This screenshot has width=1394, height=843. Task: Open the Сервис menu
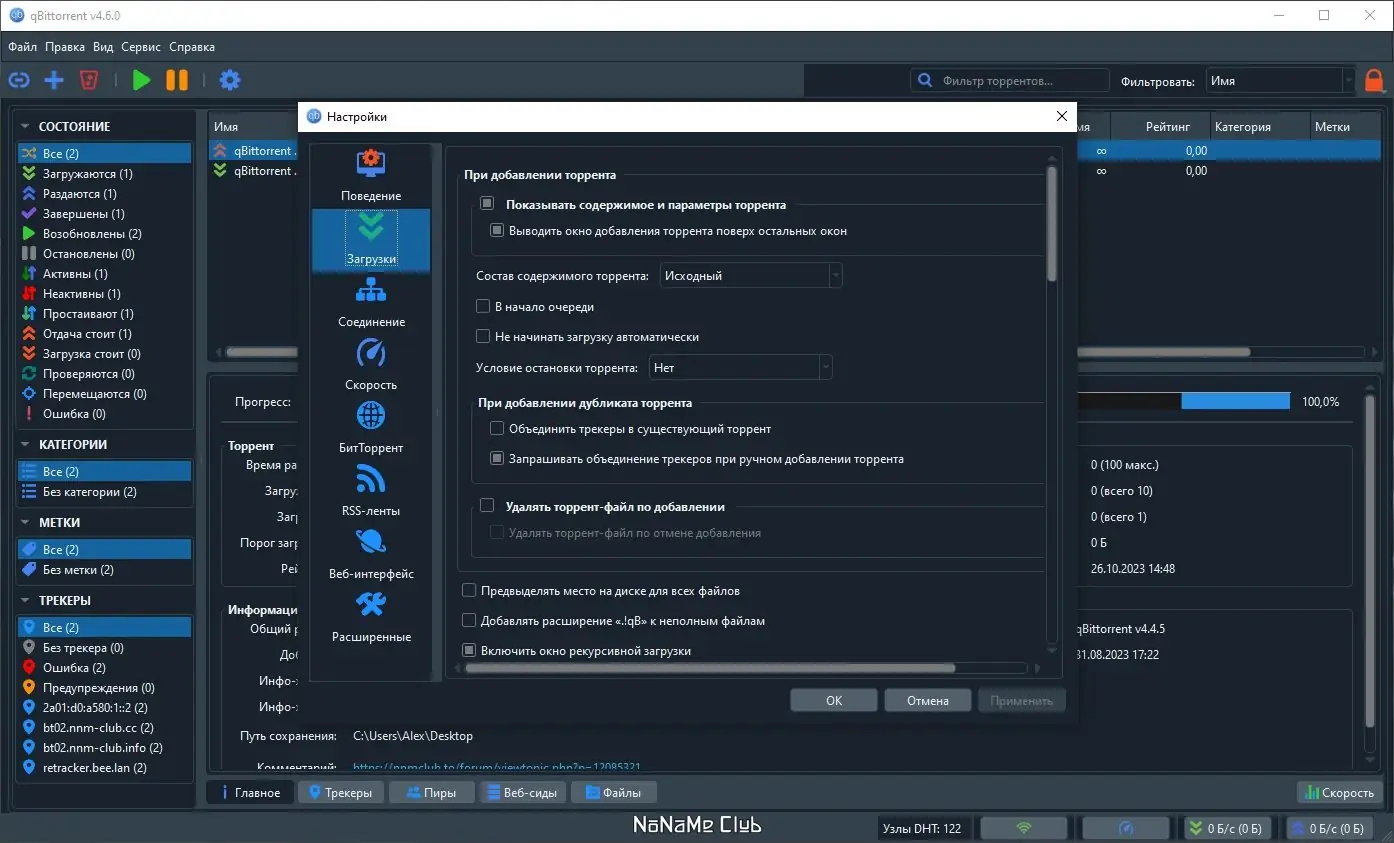click(140, 46)
